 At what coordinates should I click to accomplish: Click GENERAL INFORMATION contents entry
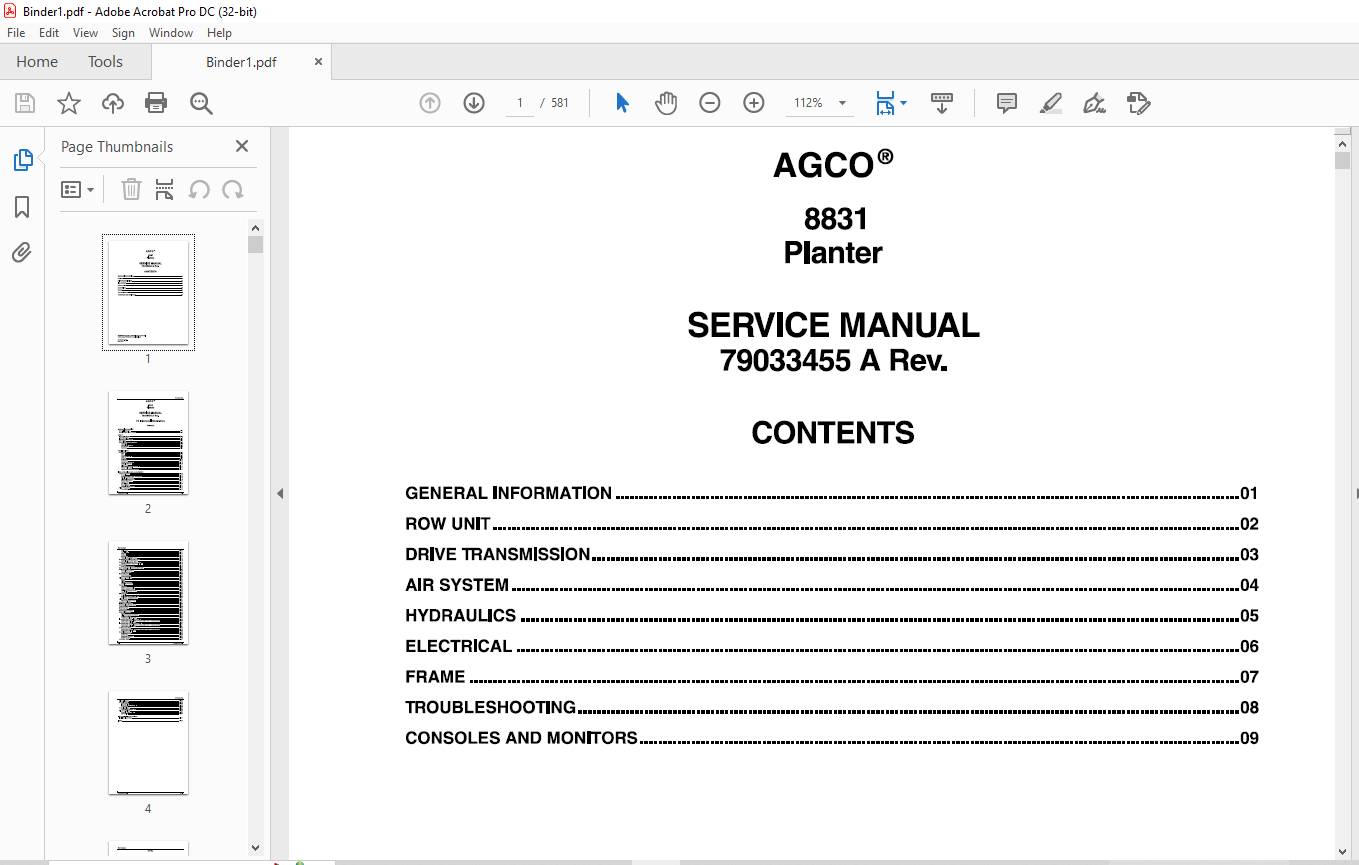pos(831,493)
